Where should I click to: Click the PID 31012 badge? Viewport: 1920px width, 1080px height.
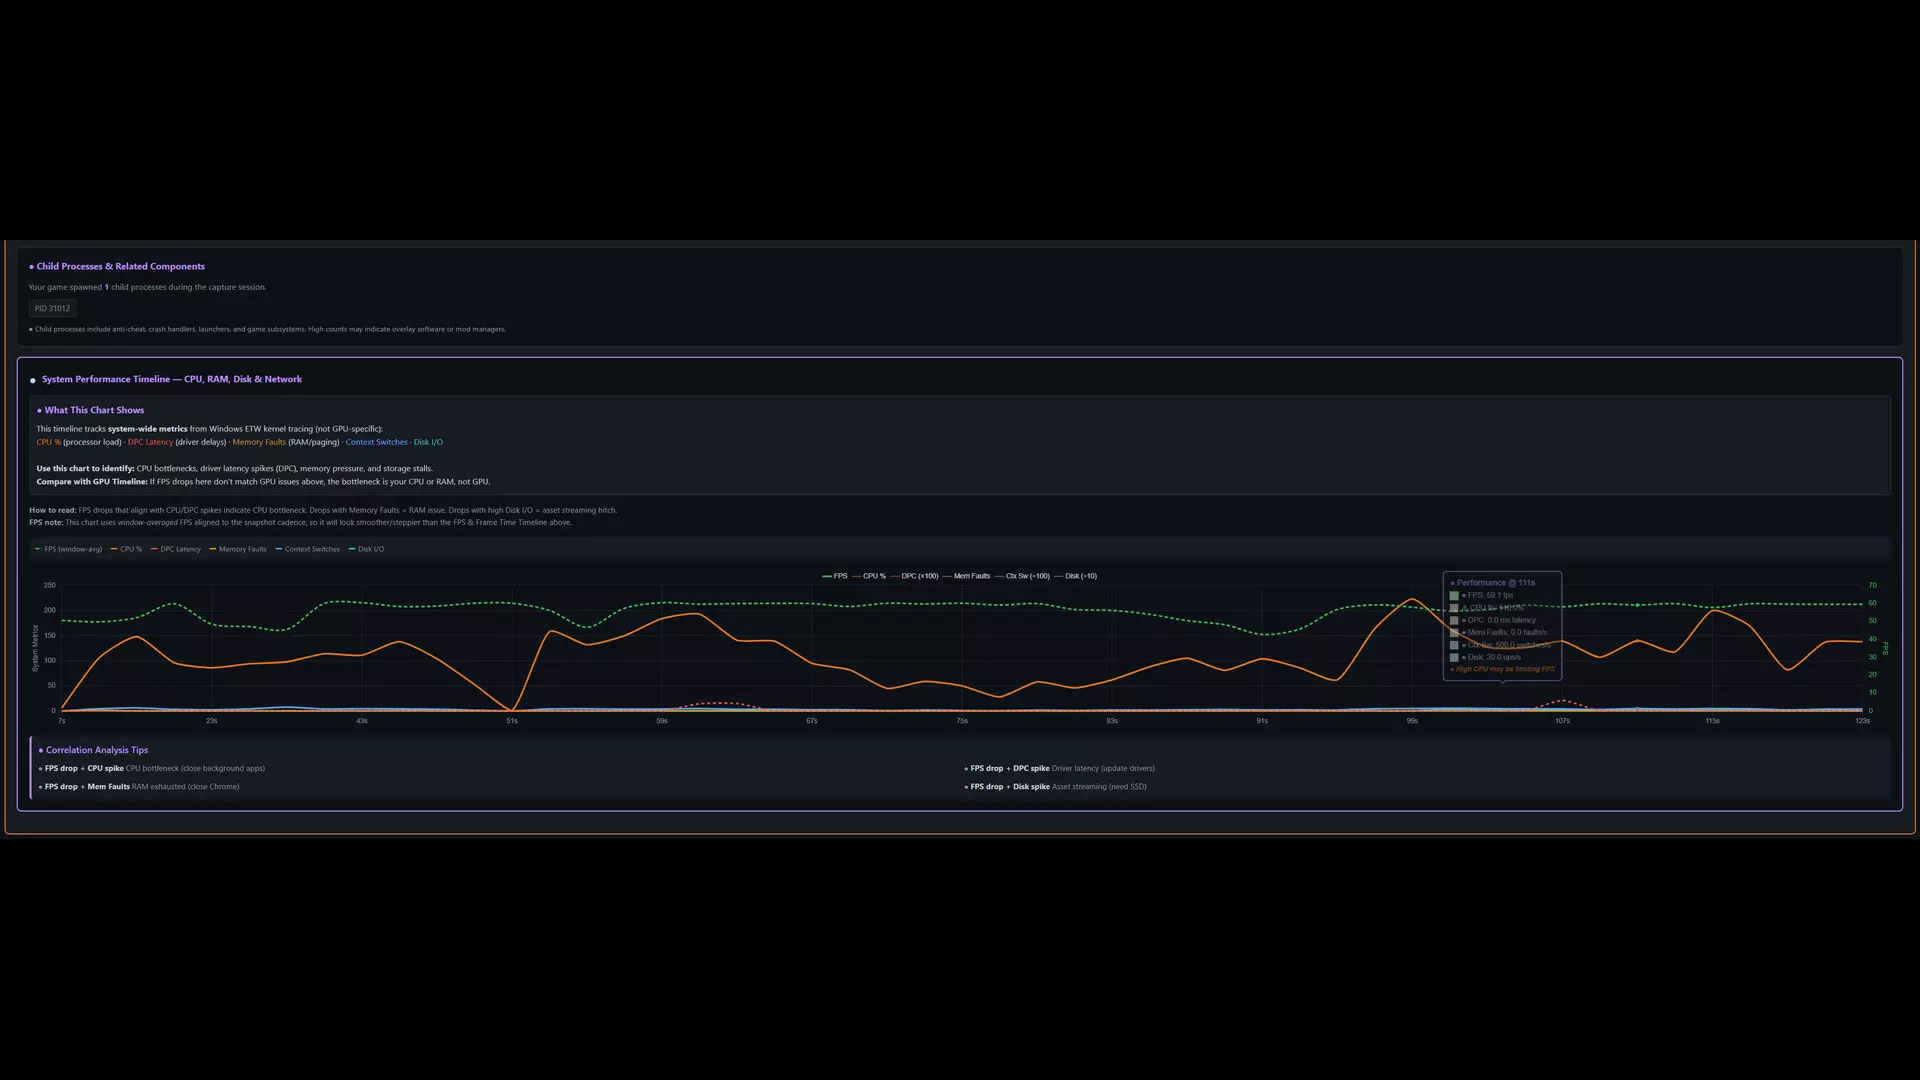click(x=52, y=308)
